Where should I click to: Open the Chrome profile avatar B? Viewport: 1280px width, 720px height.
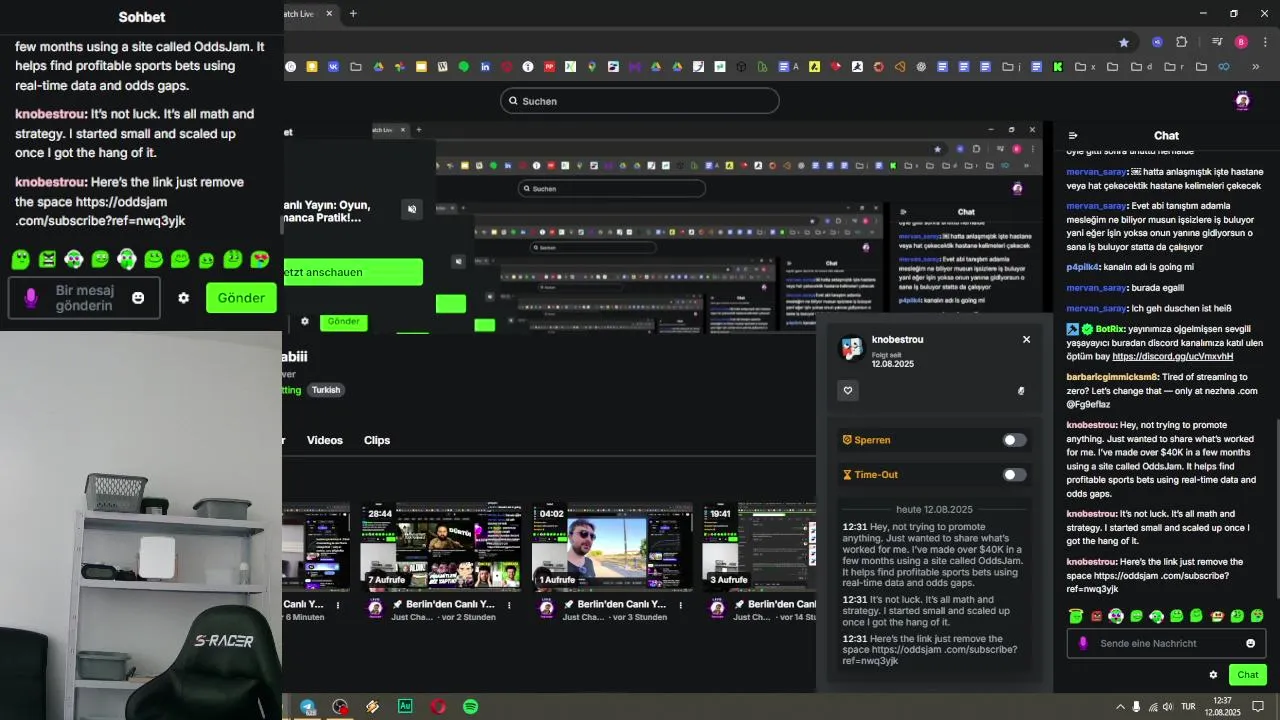tap(1241, 42)
